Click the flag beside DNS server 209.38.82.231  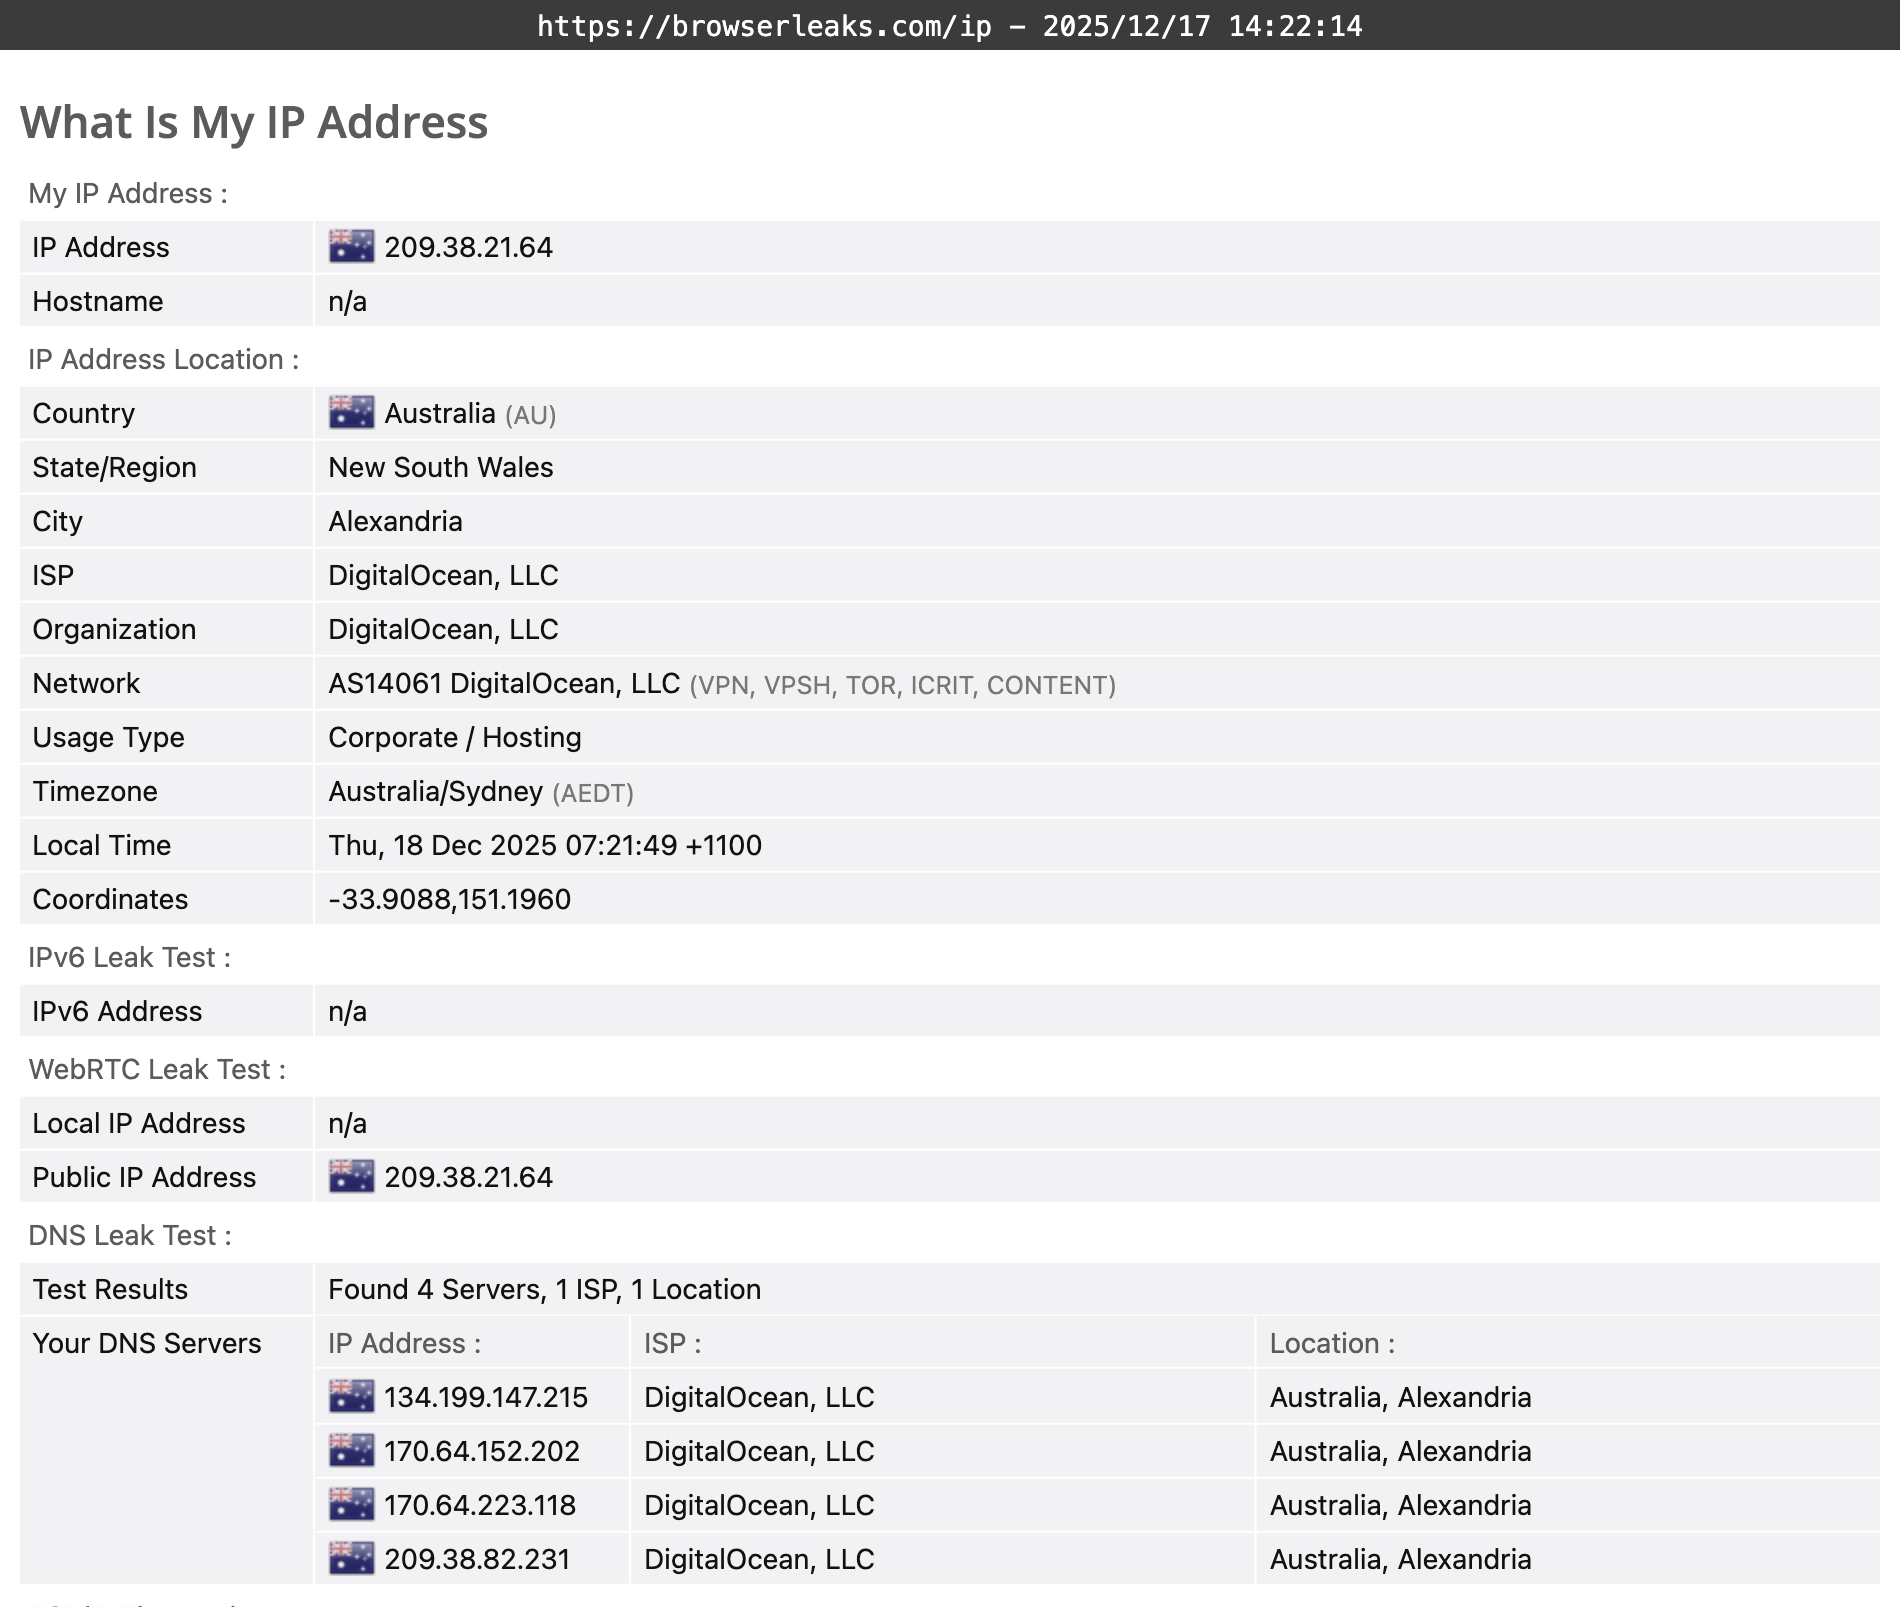pyautogui.click(x=352, y=1558)
